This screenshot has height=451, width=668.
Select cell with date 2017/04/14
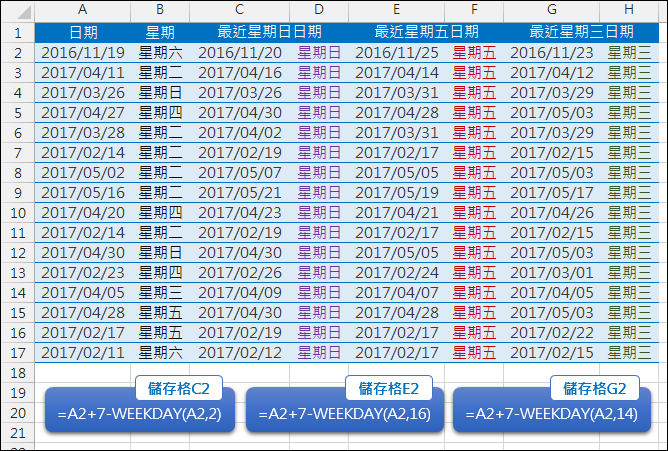(397, 73)
